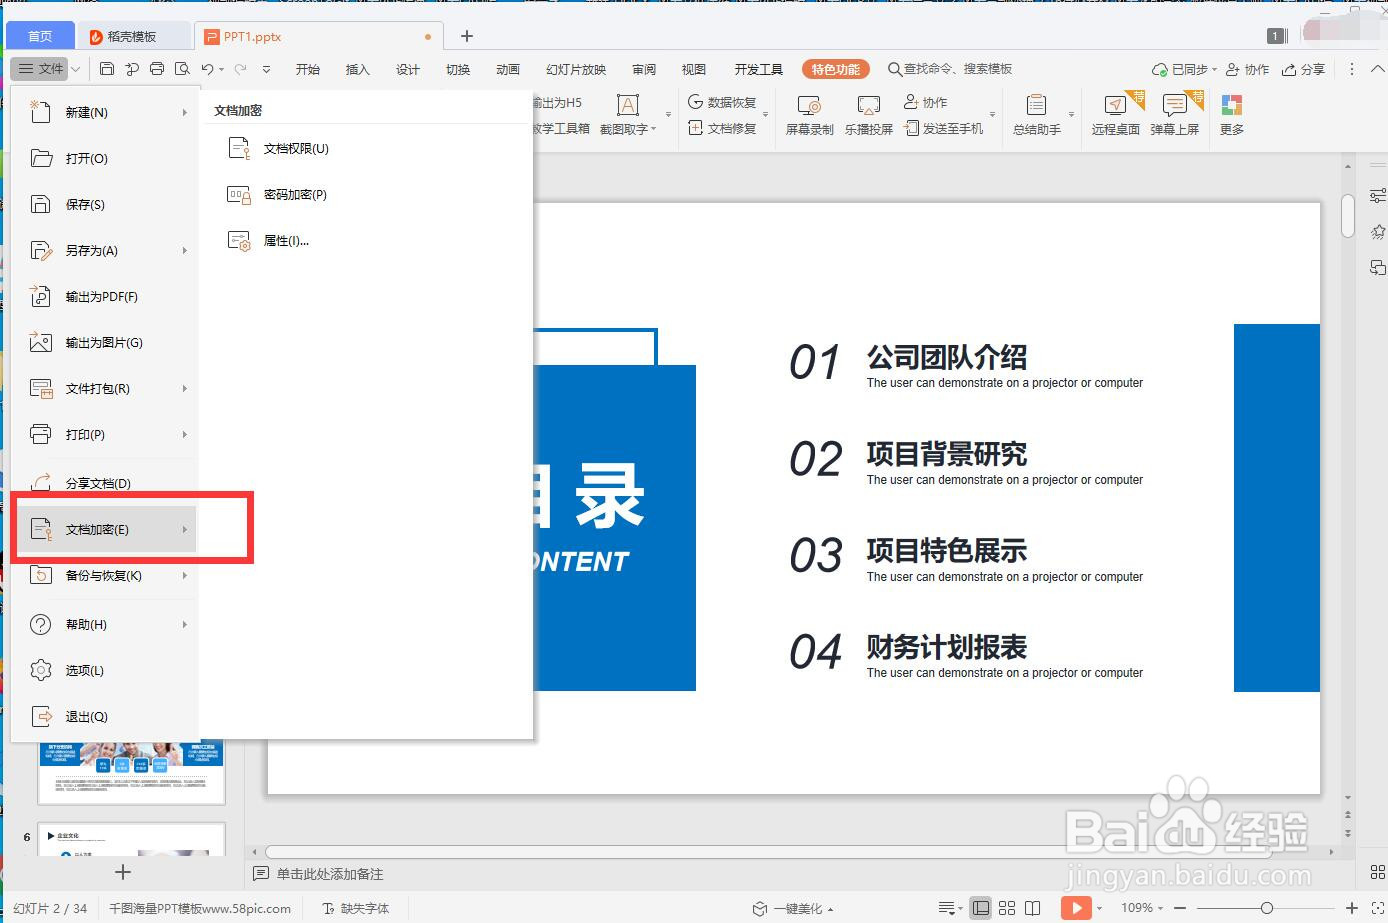Click the undo arrow icon
The height and width of the screenshot is (923, 1388).
tap(207, 69)
